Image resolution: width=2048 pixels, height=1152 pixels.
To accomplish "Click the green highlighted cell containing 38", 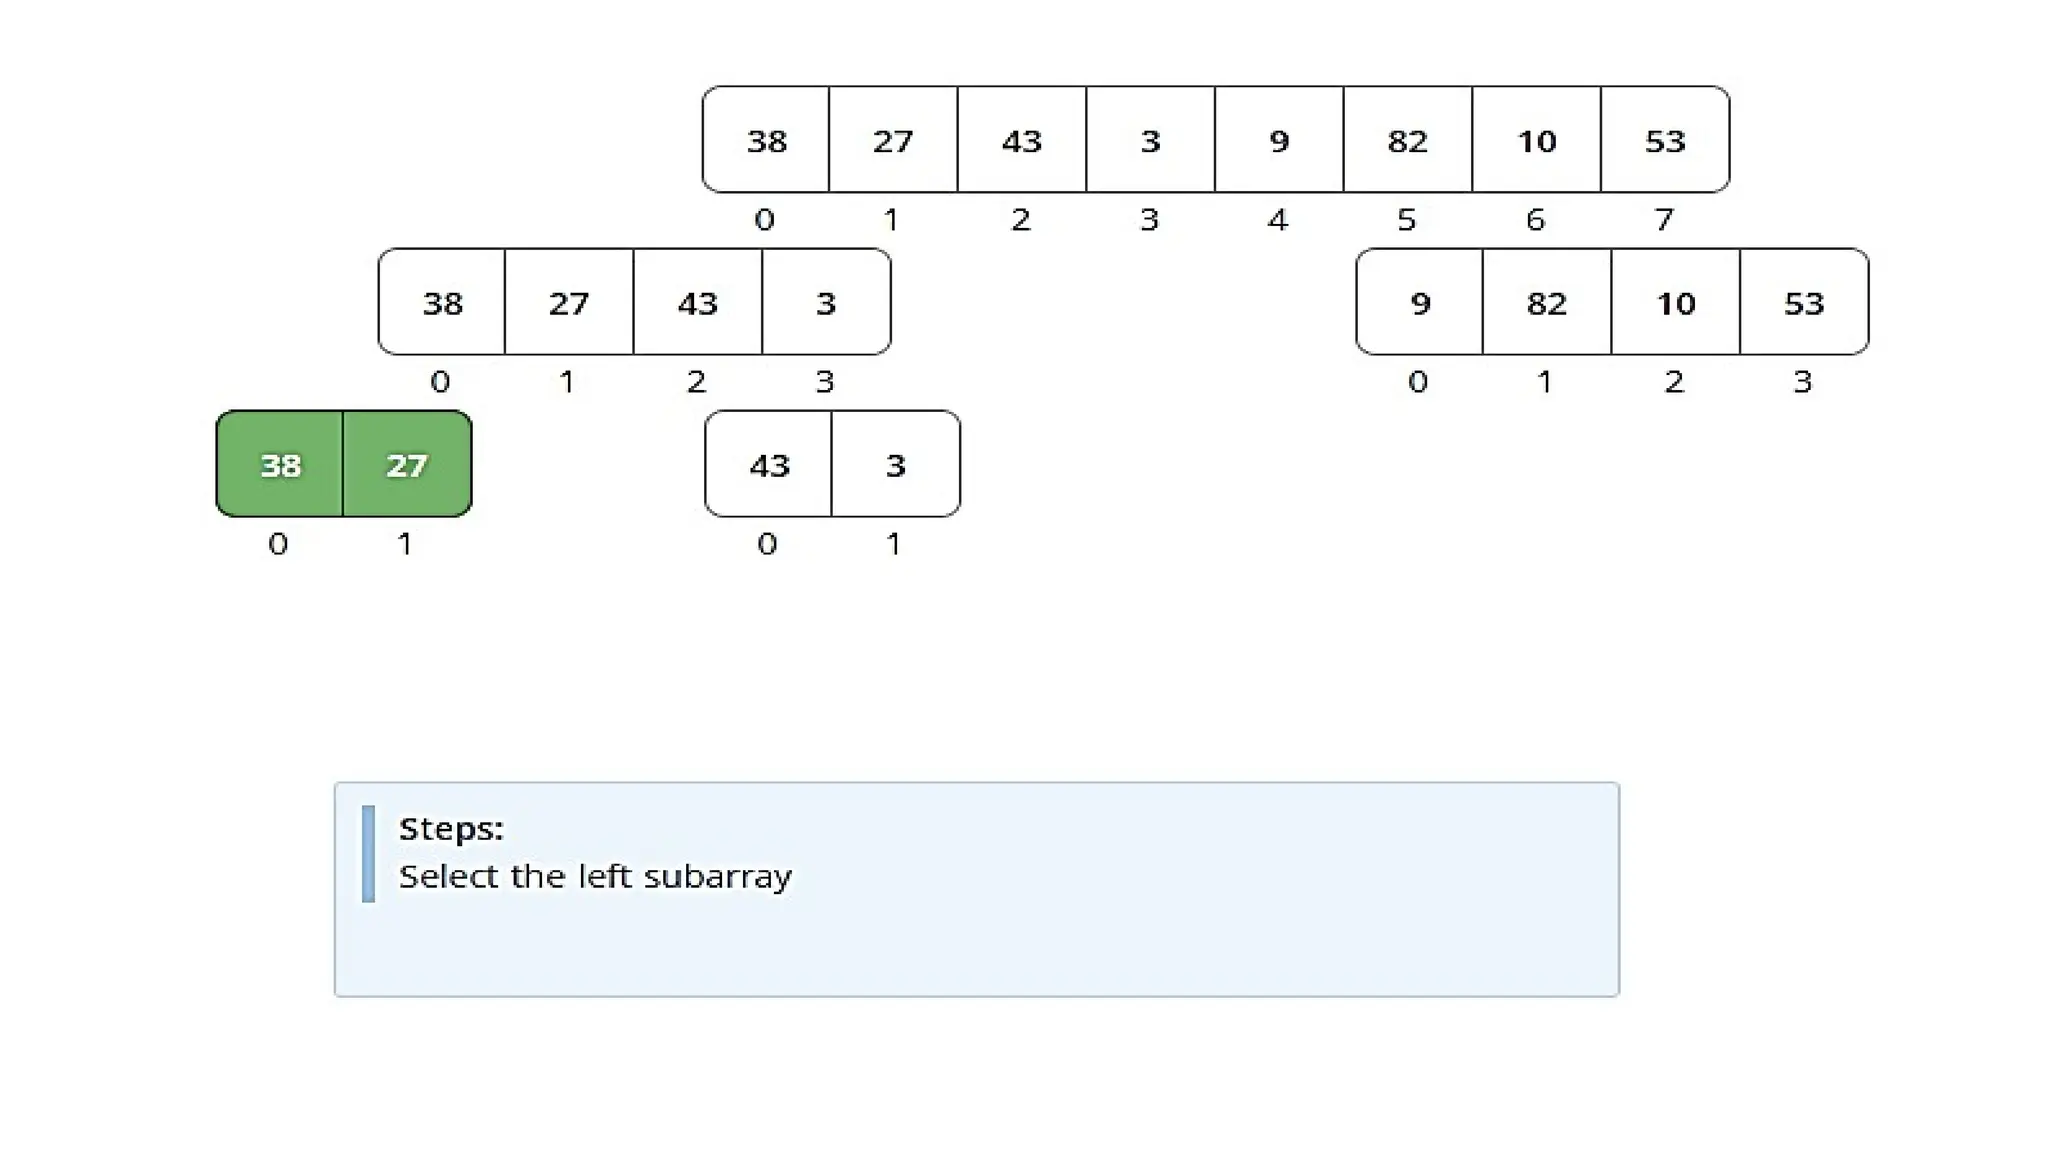I will pyautogui.click(x=280, y=464).
